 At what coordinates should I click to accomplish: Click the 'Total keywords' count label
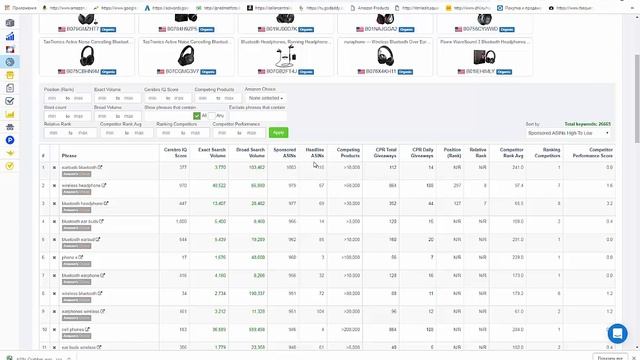tap(588, 124)
